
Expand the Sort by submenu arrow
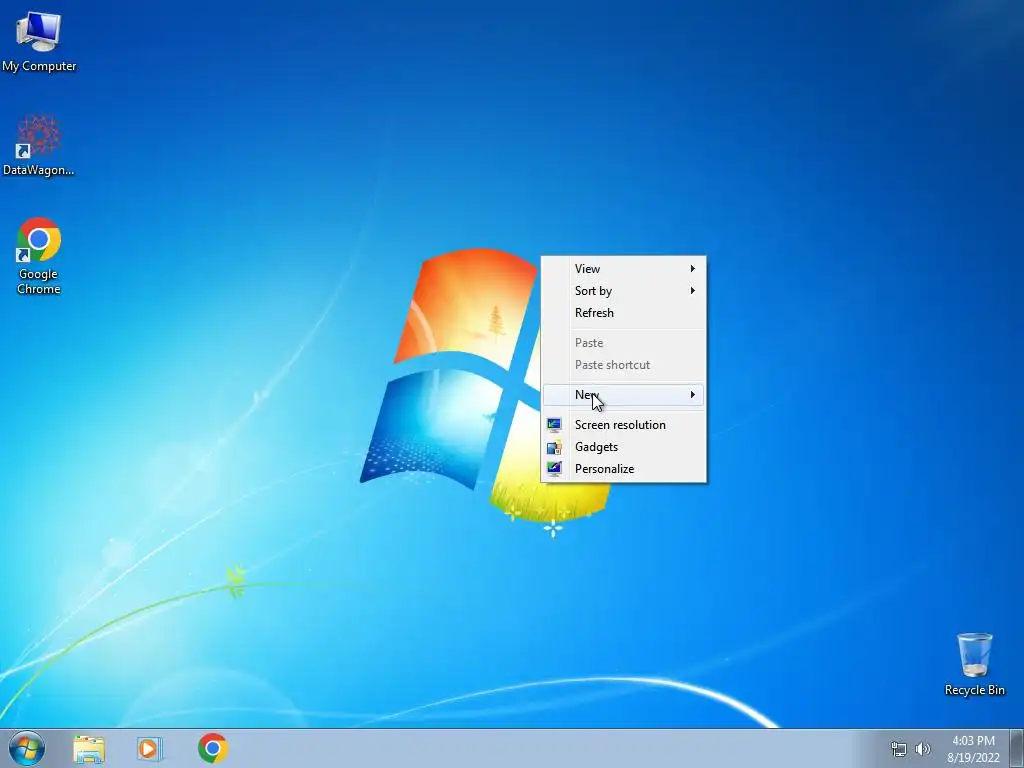tap(692, 291)
